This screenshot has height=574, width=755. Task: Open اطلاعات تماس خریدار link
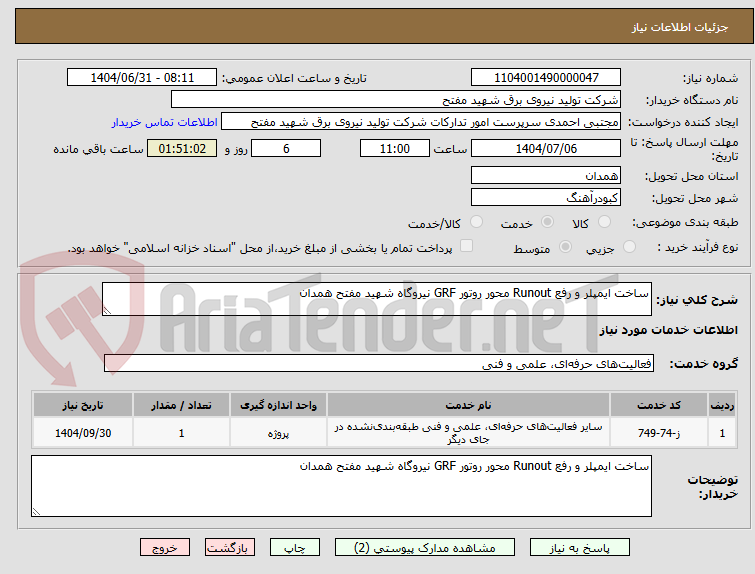(165, 122)
